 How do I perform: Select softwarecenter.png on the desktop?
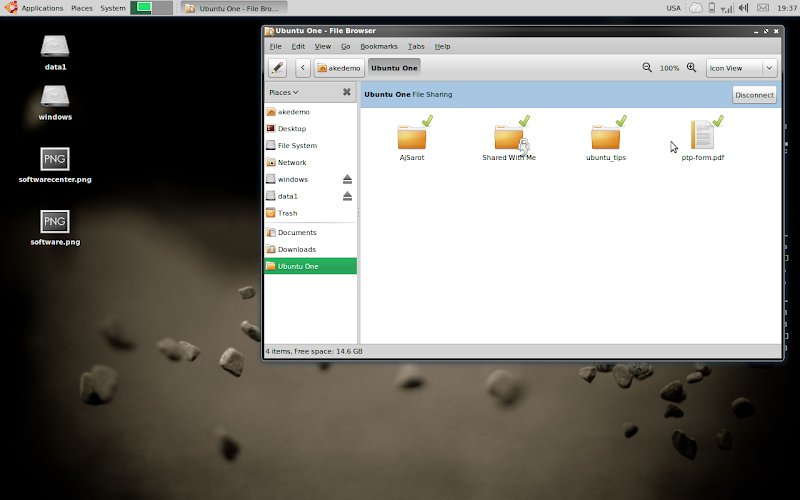coord(55,165)
